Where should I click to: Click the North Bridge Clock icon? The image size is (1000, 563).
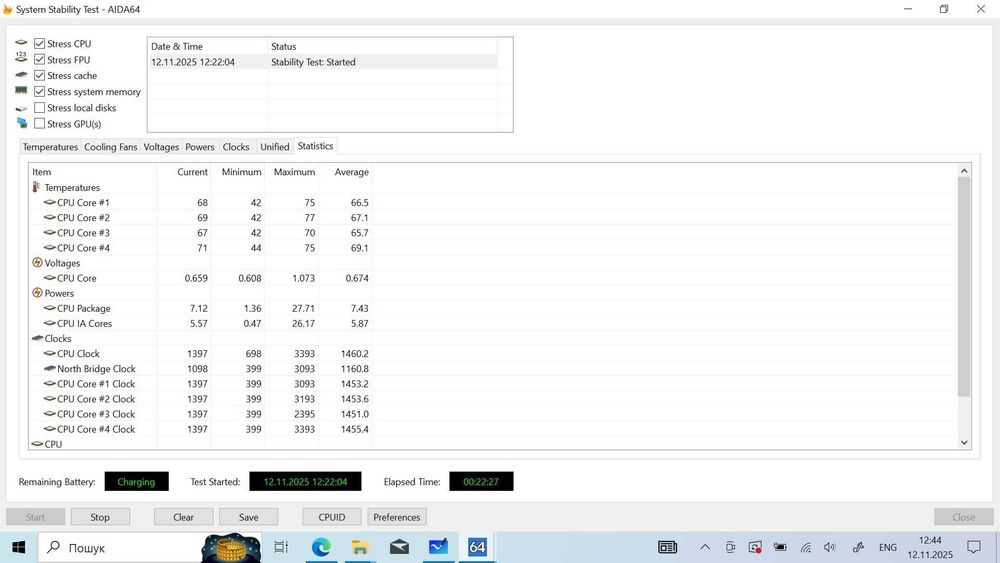[x=50, y=368]
